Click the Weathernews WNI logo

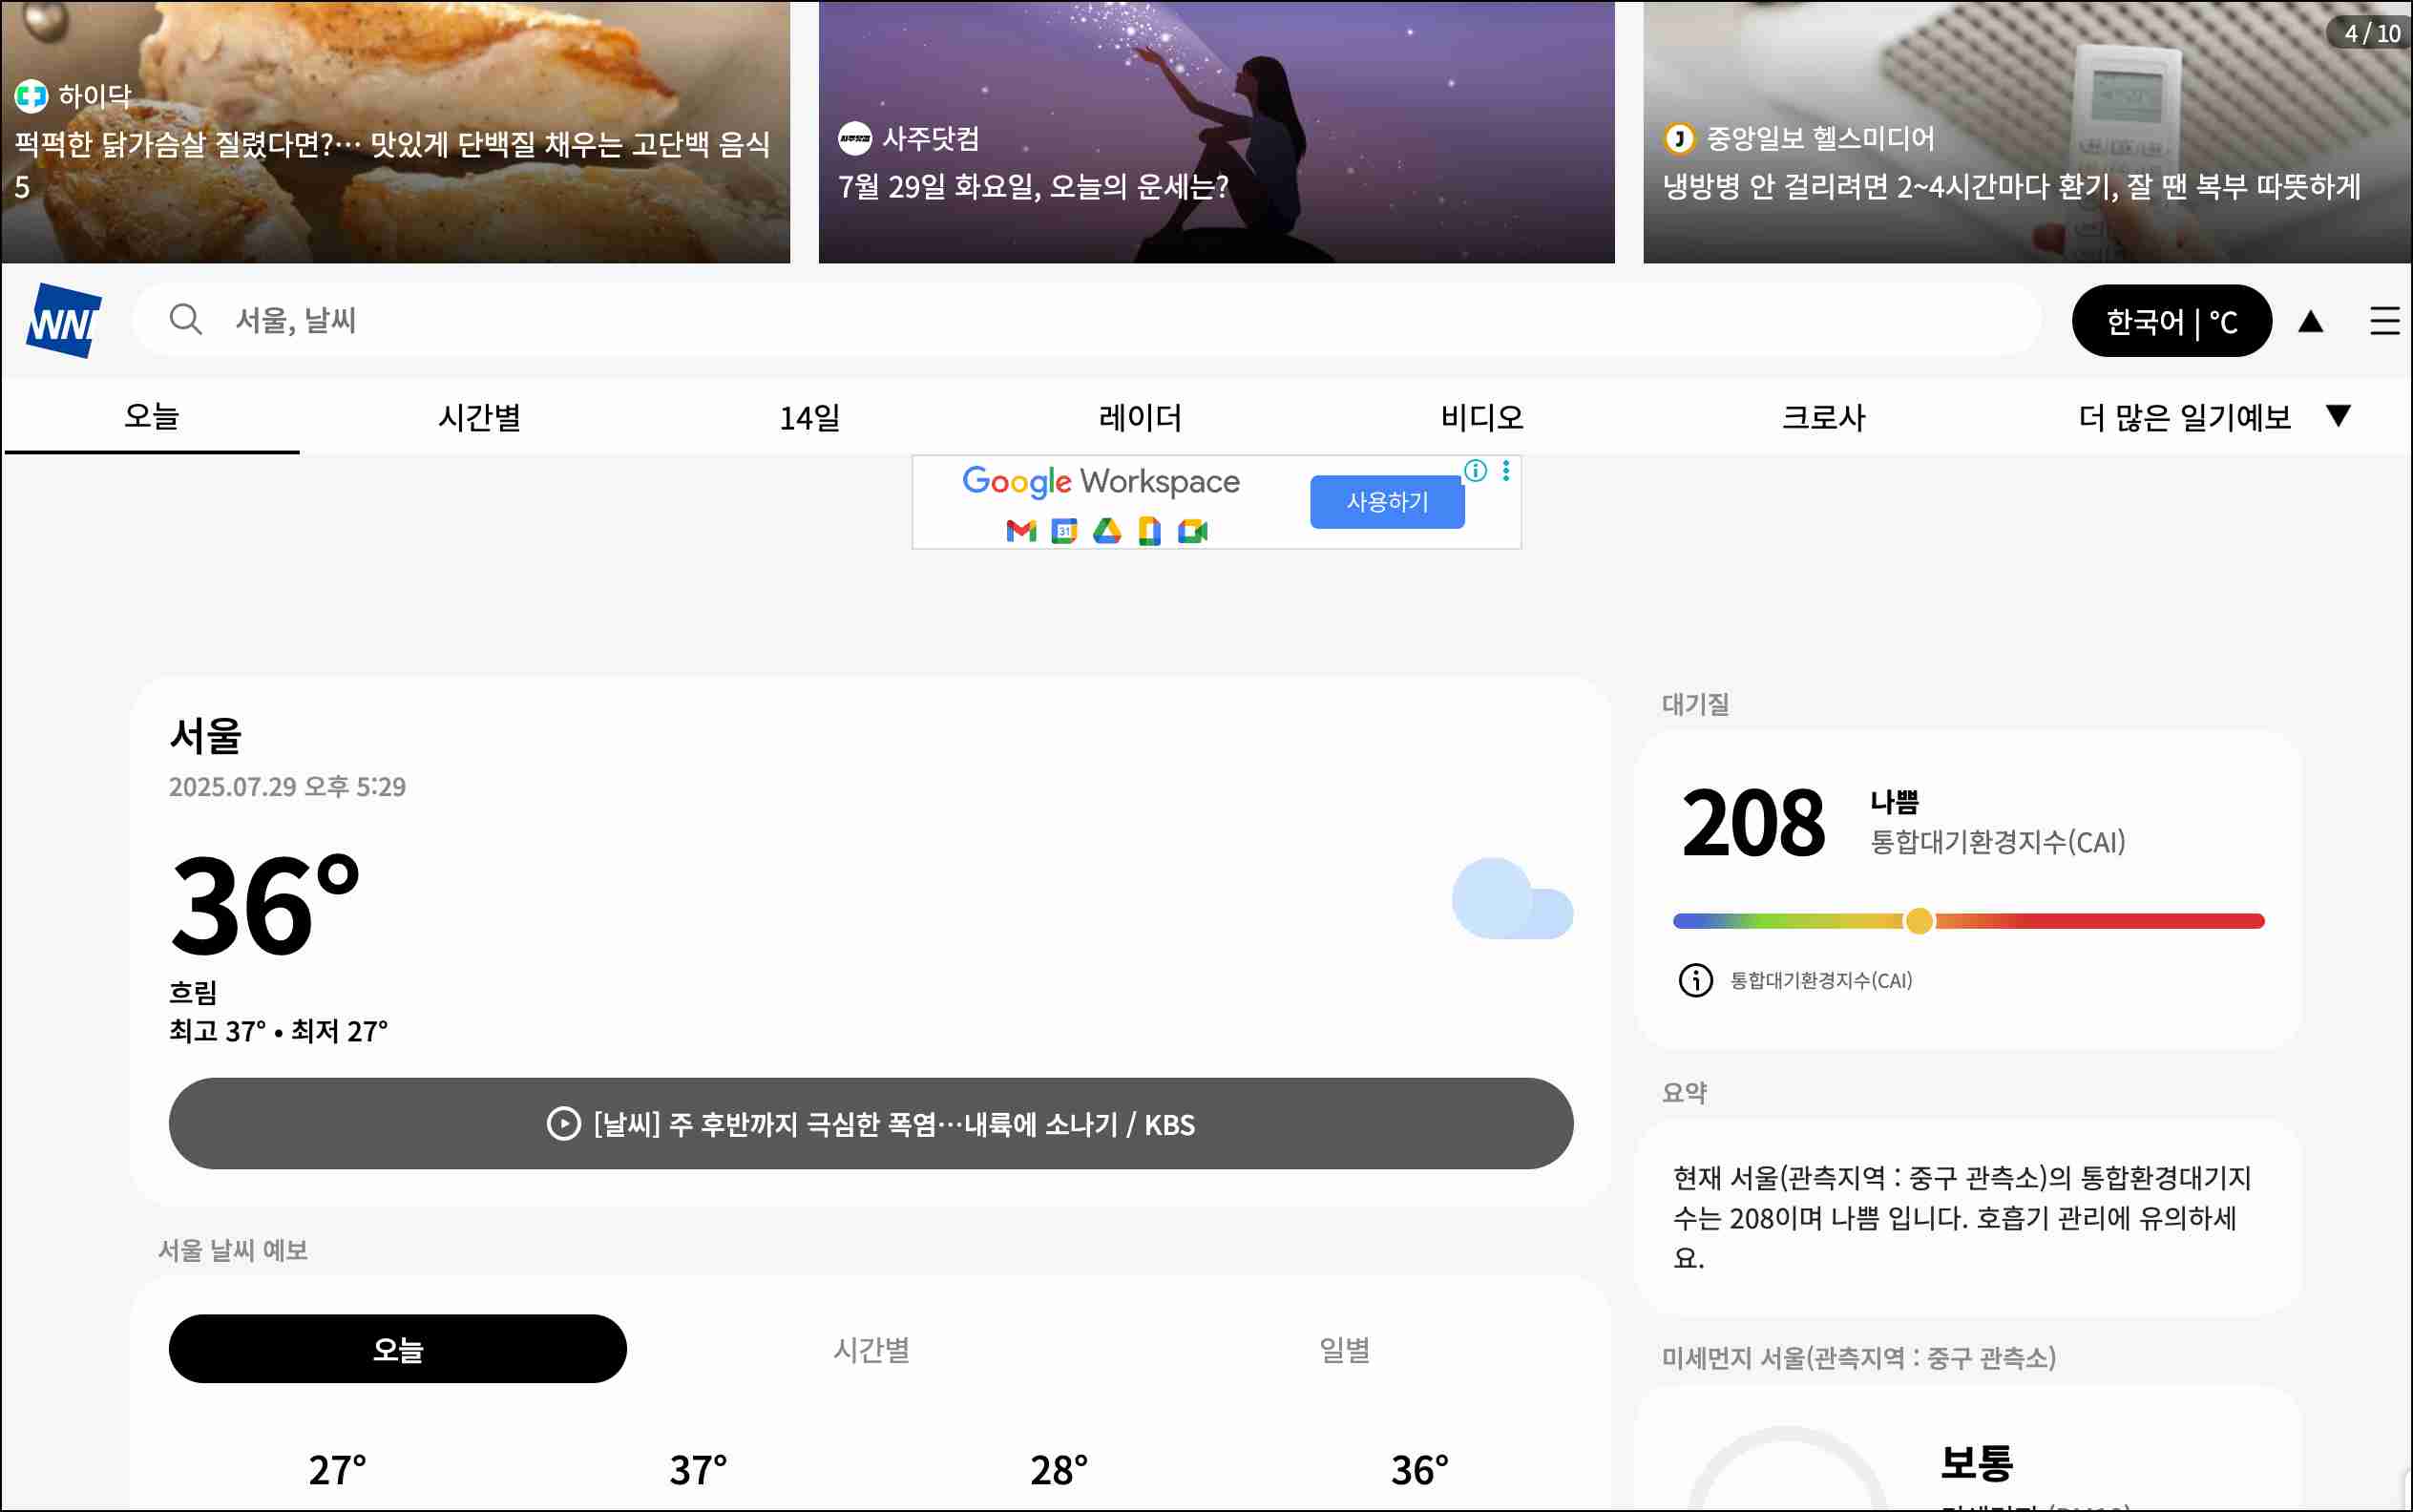click(63, 320)
